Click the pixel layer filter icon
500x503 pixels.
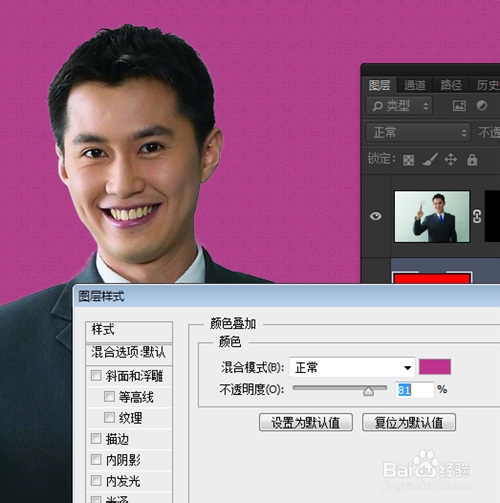459,106
